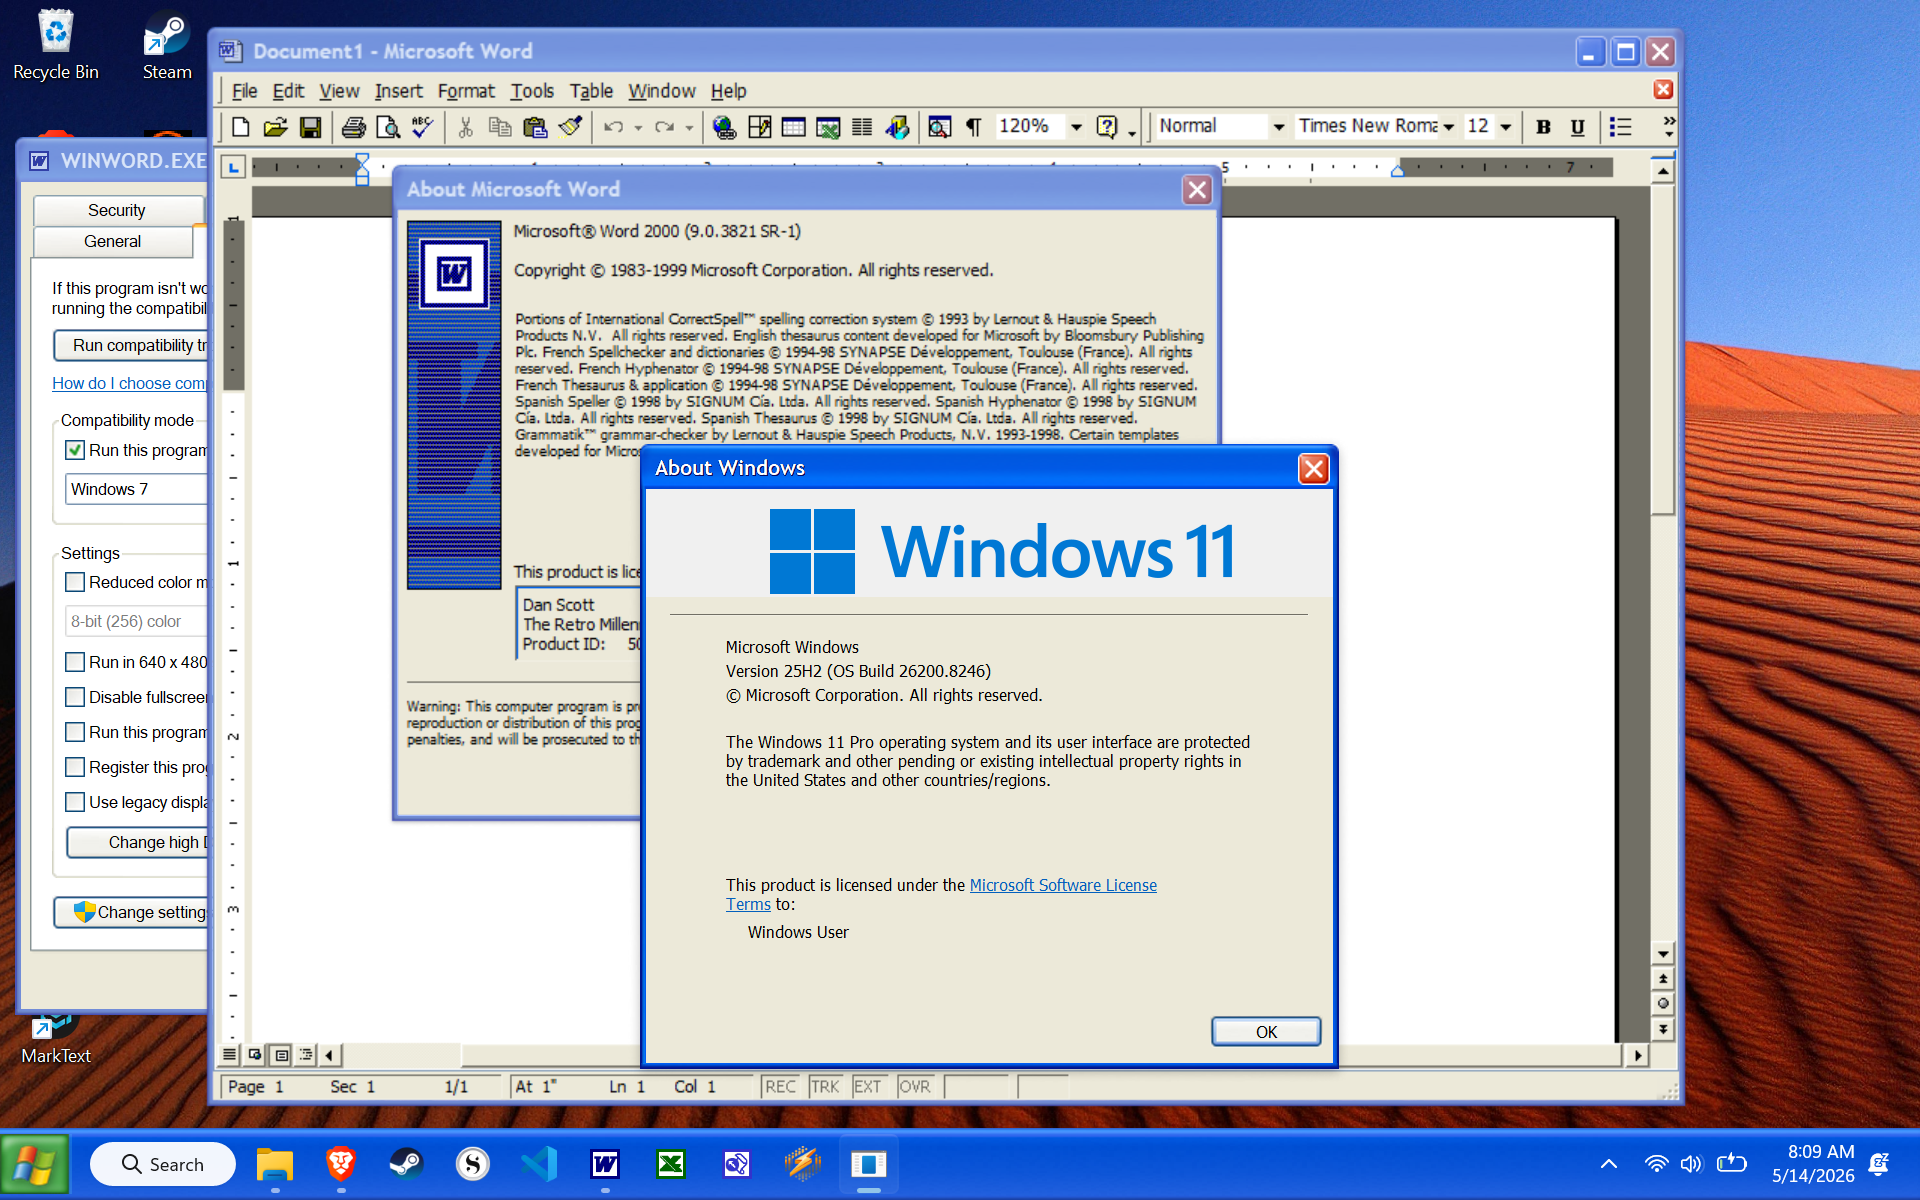1920x1200 pixels.
Task: Expand the font size dropdown
Action: [1505, 127]
